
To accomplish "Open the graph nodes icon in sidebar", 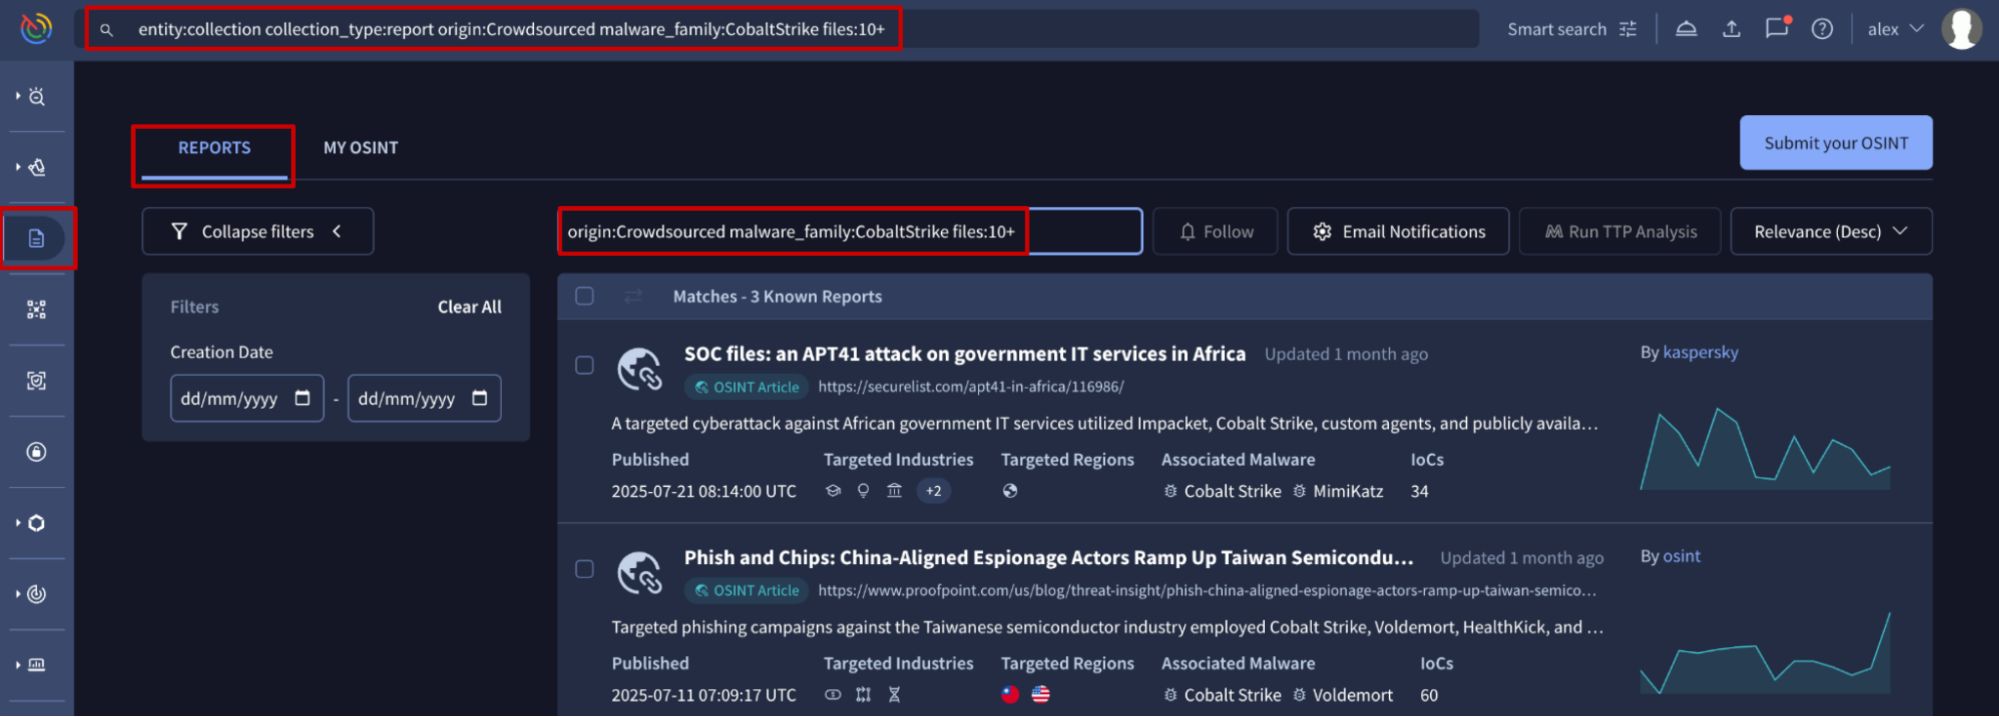I will pyautogui.click(x=37, y=310).
